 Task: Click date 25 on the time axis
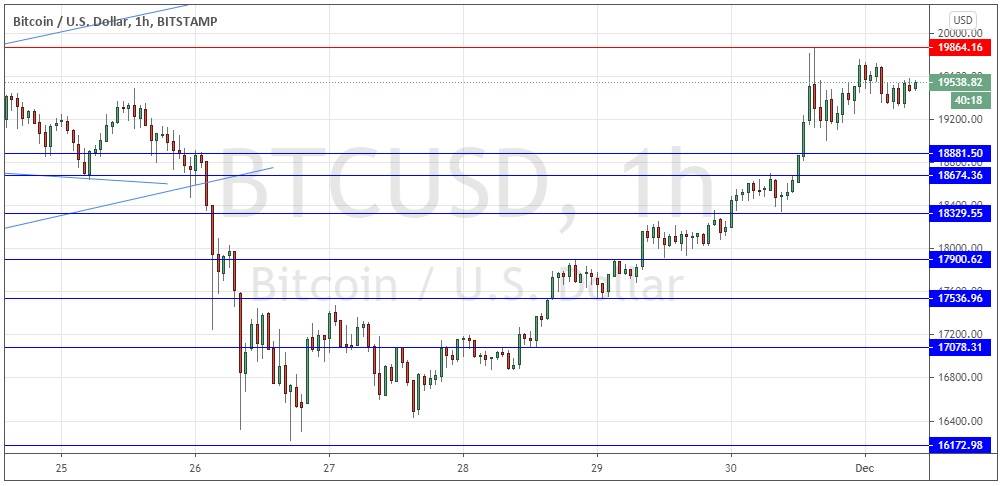(61, 468)
